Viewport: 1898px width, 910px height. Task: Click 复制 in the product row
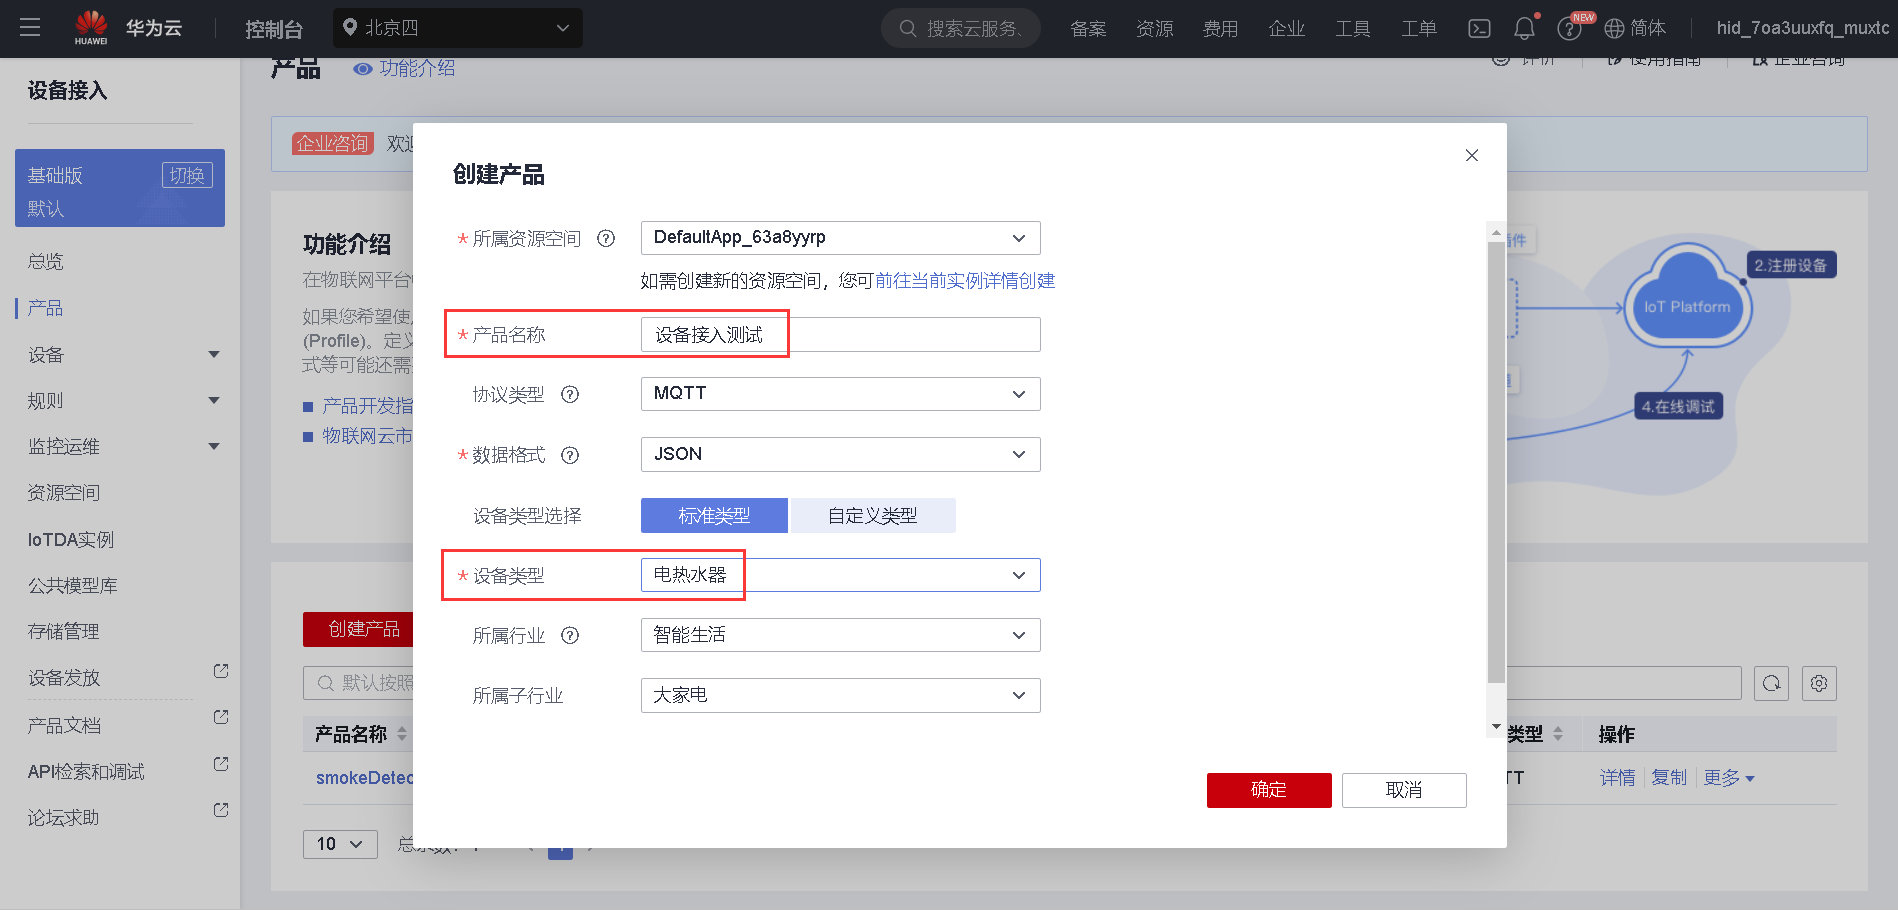[1669, 778]
